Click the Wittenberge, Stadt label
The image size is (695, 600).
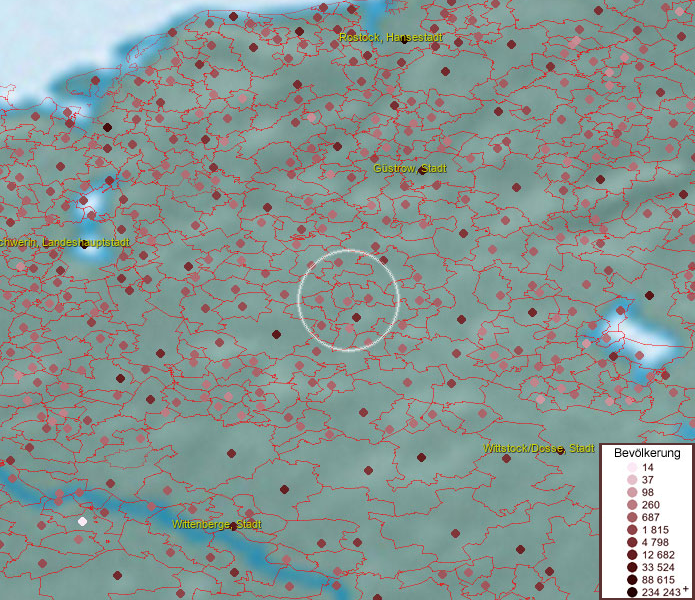217,524
